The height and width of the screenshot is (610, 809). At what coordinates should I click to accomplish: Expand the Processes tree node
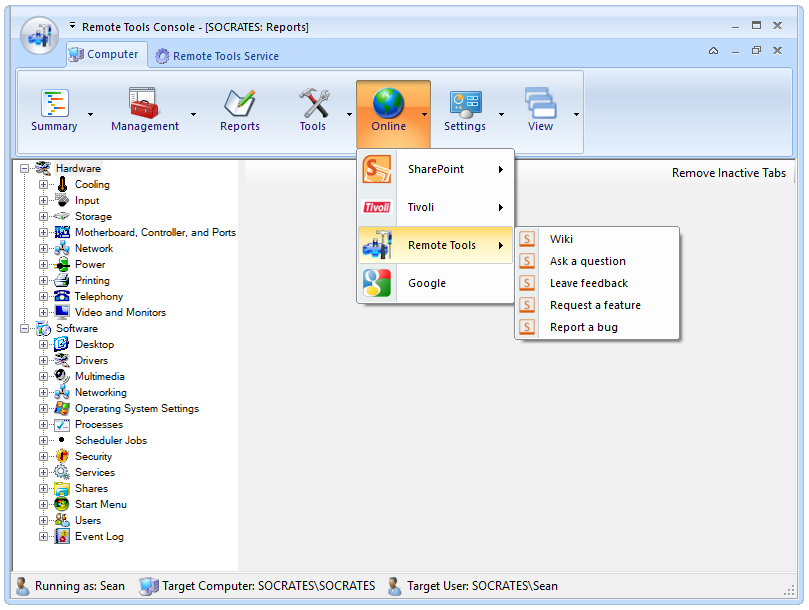click(43, 424)
